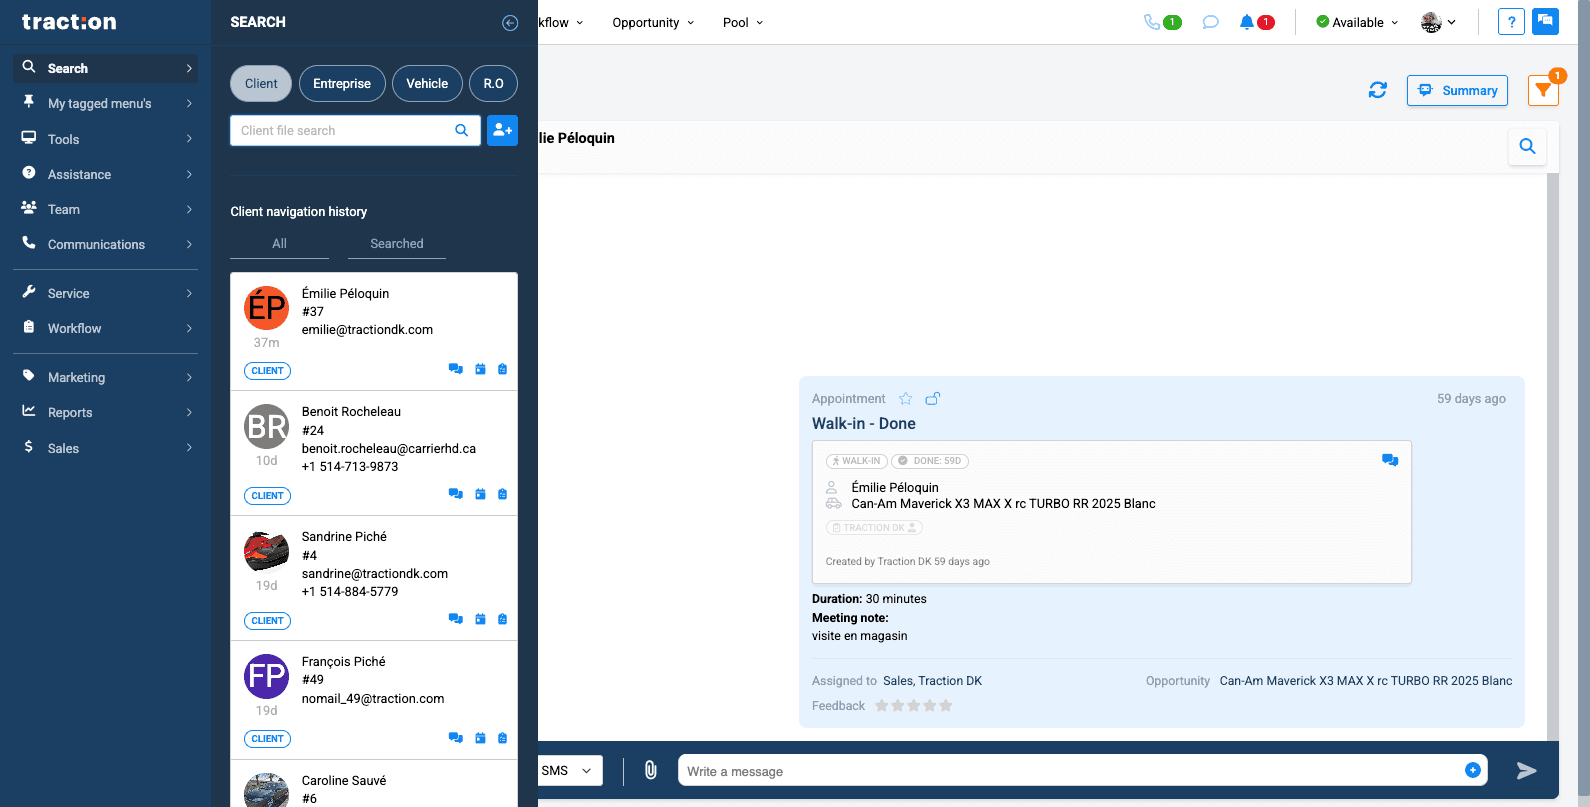Expand the Marketing sidebar menu
The image size is (1590, 807).
tap(106, 377)
